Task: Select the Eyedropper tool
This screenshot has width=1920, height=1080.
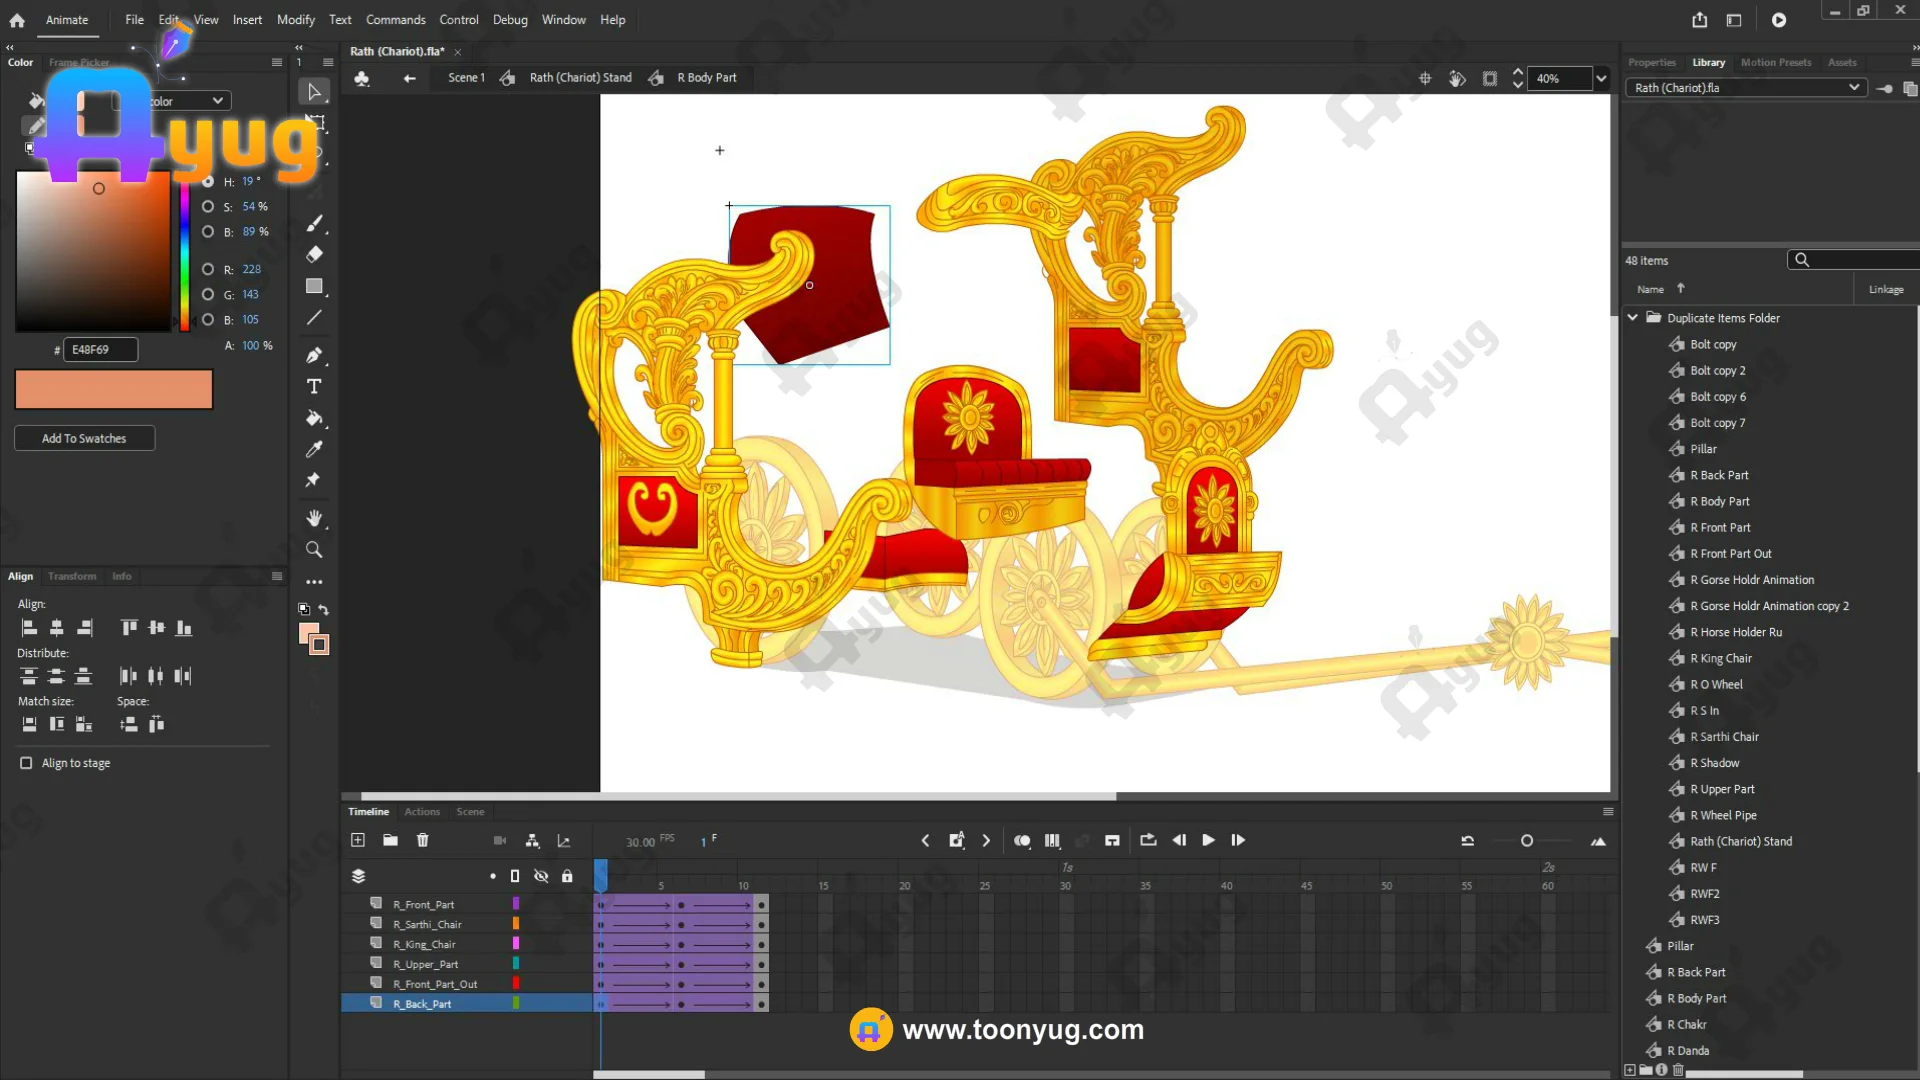Action: tap(314, 450)
